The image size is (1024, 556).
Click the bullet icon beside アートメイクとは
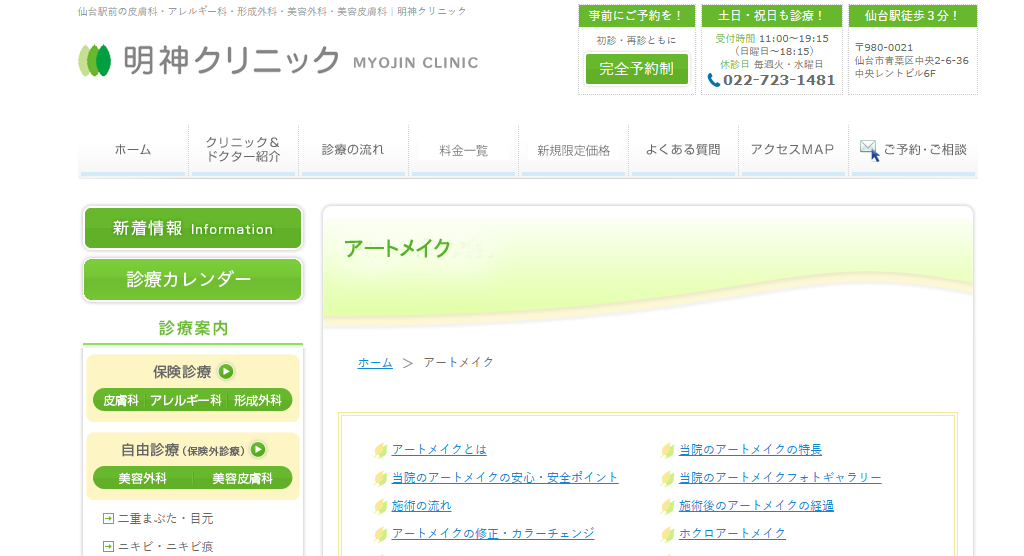pyautogui.click(x=380, y=450)
